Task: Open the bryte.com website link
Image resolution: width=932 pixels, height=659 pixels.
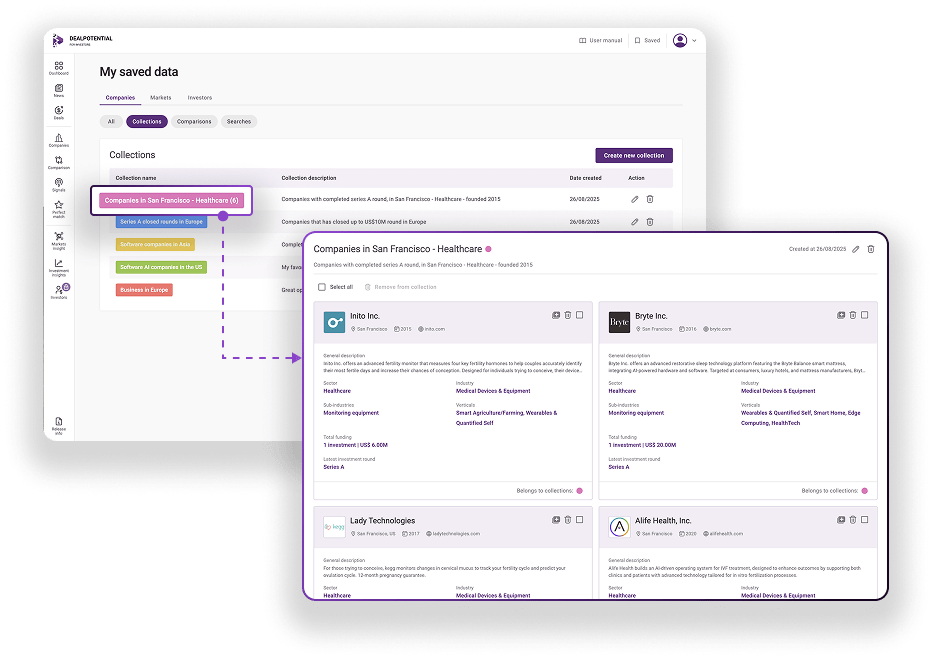Action: tap(717, 329)
